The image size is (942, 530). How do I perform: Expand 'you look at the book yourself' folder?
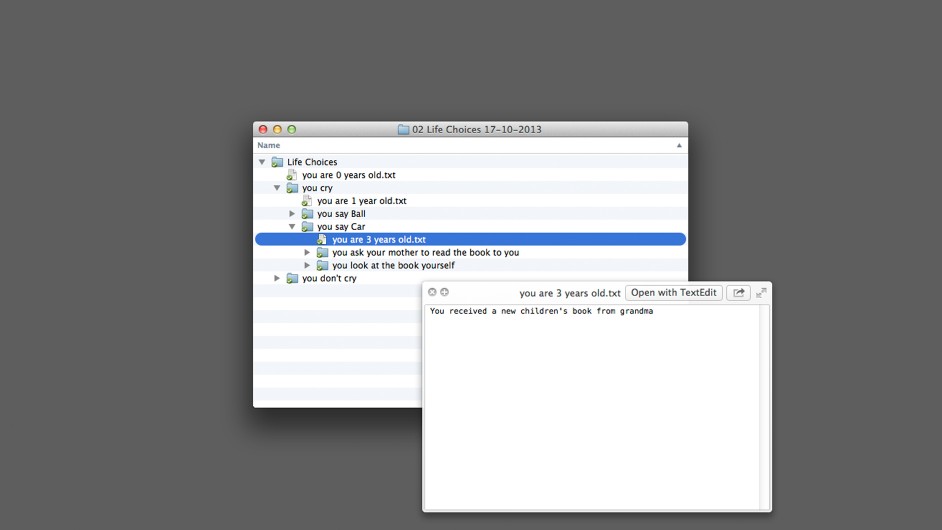tap(307, 266)
